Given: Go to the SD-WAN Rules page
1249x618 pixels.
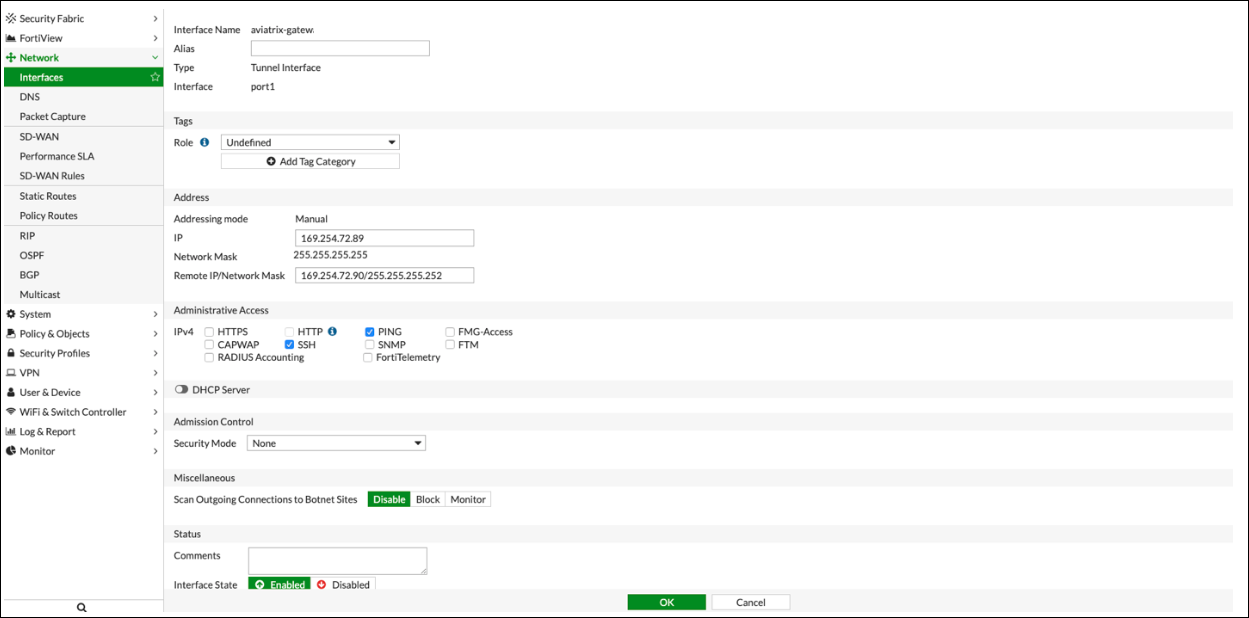Looking at the screenshot, I should (52, 176).
